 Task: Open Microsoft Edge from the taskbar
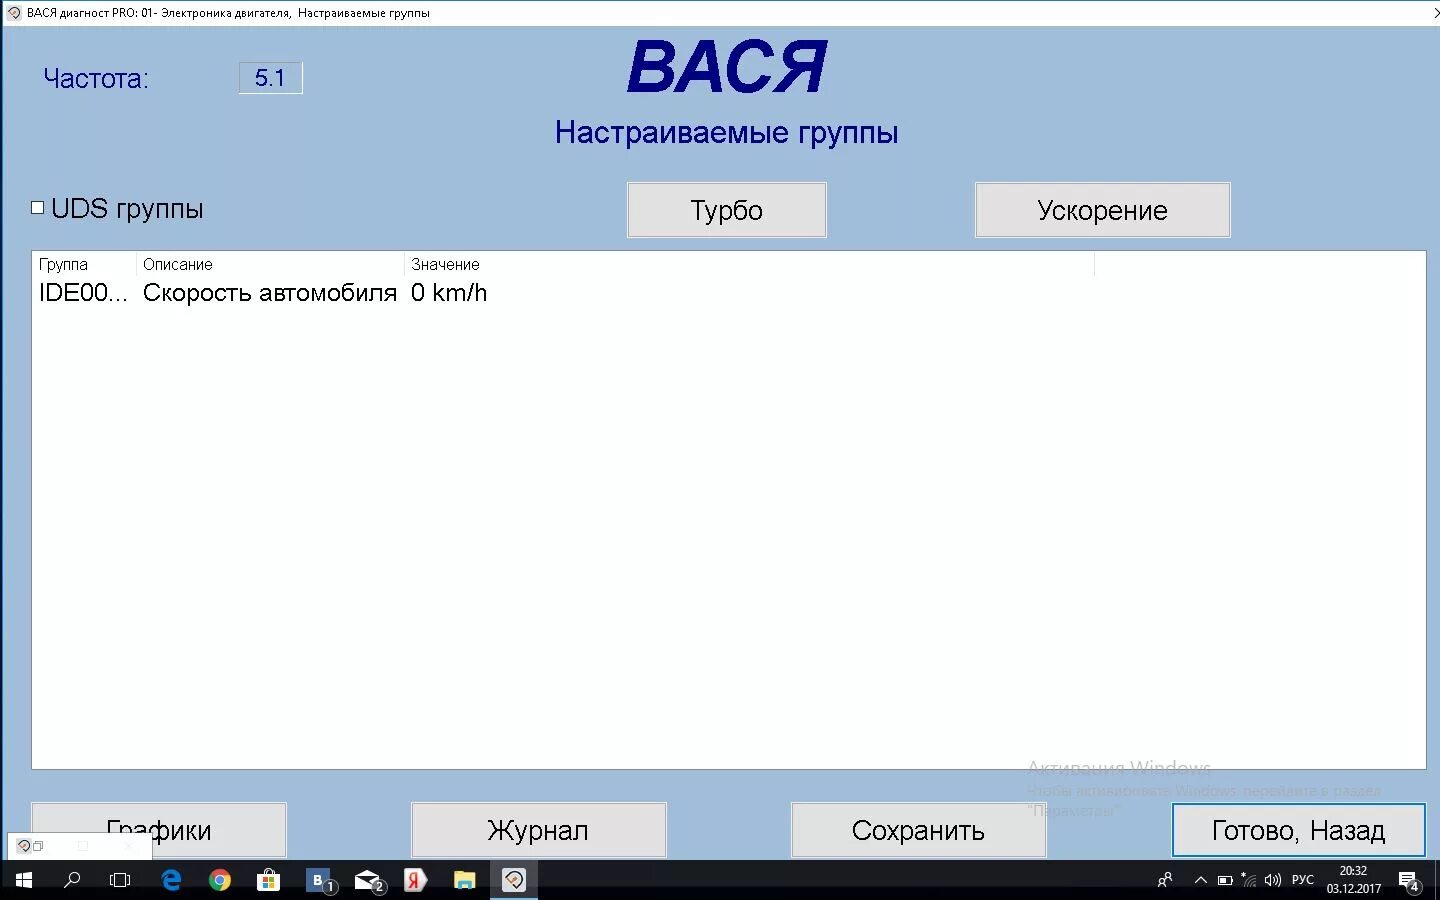pos(171,880)
